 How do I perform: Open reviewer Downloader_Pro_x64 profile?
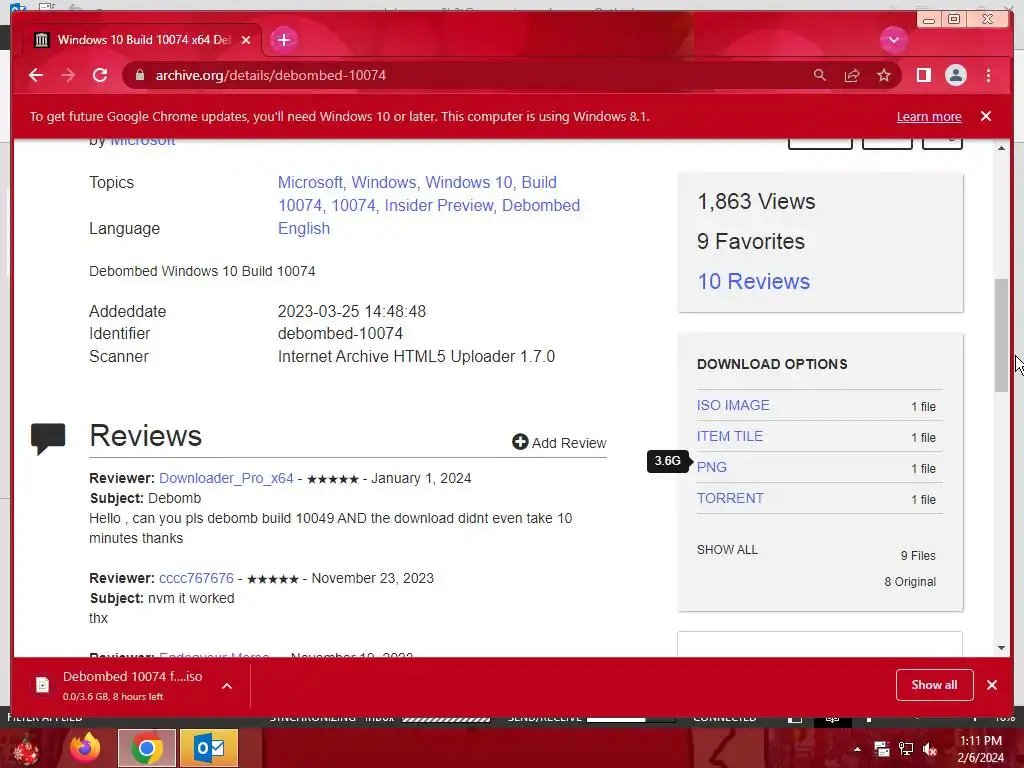pos(226,478)
